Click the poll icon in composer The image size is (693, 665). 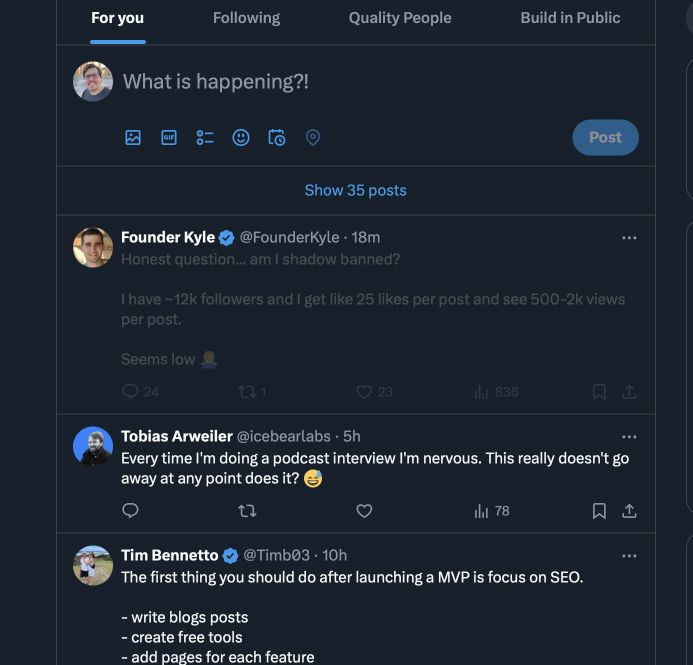(205, 138)
